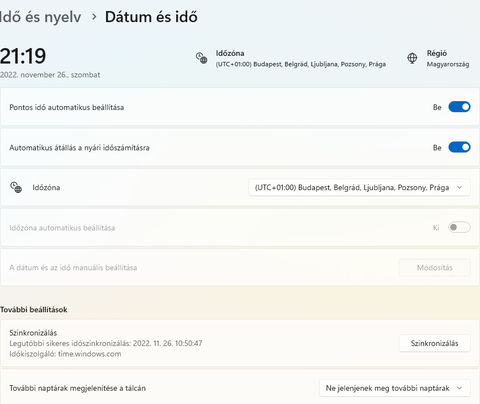This screenshot has height=404, width=480.
Task: Click the Régió globe icon
Action: 412,58
